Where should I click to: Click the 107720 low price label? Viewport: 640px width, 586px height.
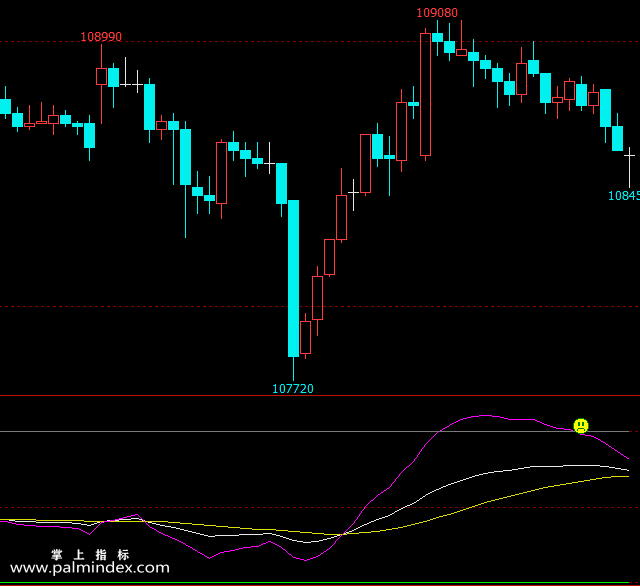click(x=293, y=388)
